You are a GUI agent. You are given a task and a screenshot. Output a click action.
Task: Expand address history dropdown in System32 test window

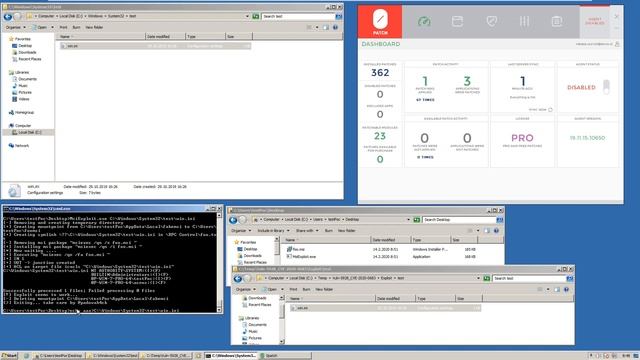pos(247,16)
